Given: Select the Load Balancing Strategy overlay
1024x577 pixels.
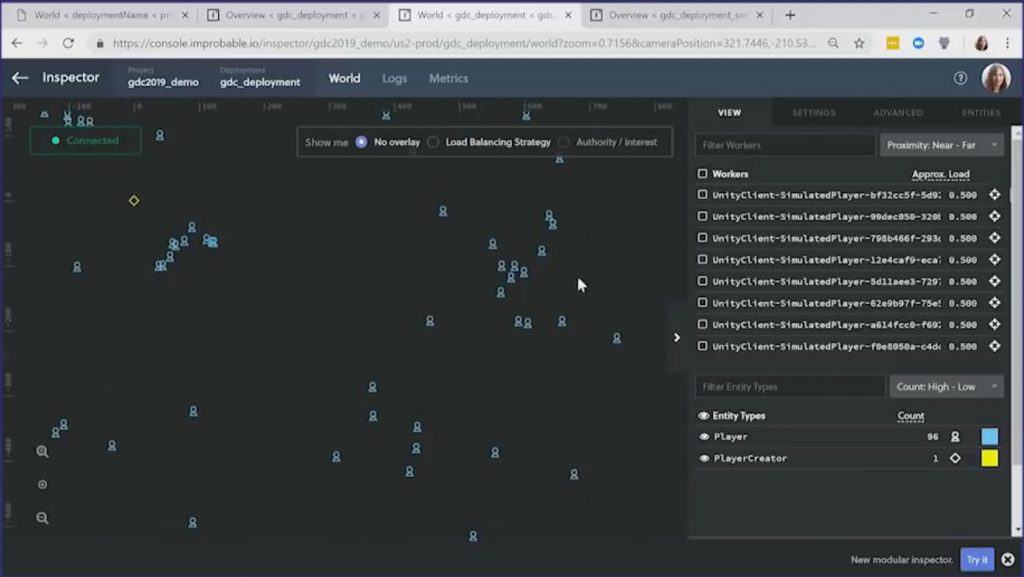Looking at the screenshot, I should [x=433, y=142].
